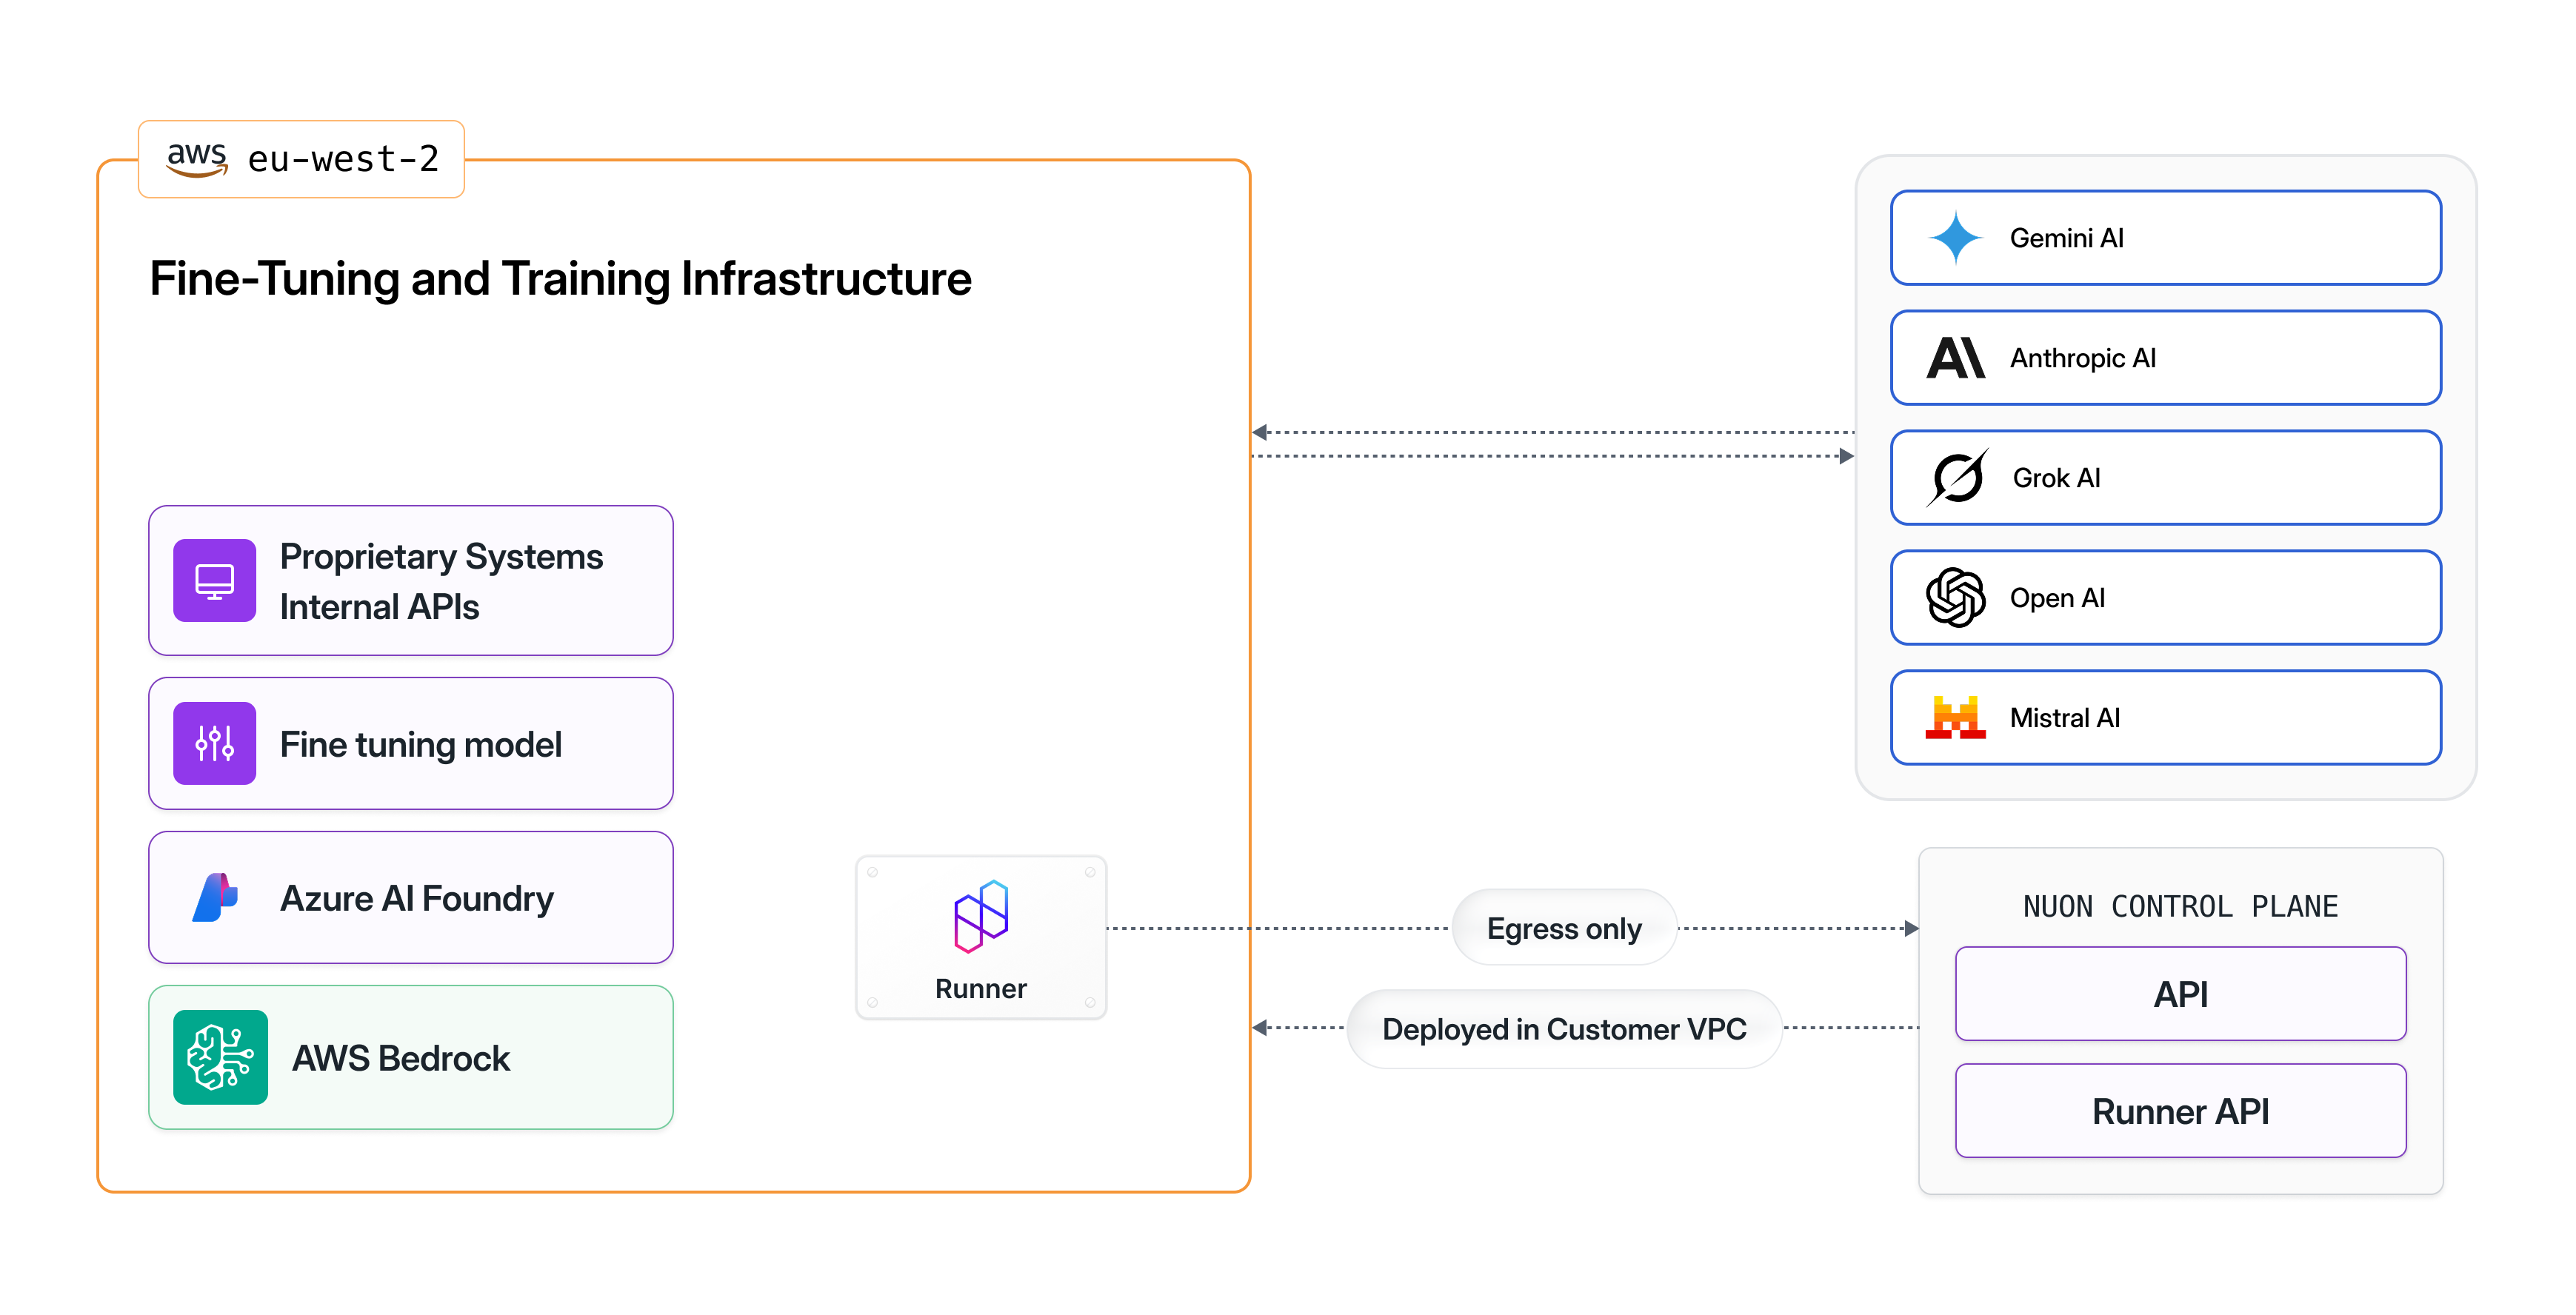Click the Anthropic logo icon
Viewport: 2576px width, 1315px height.
point(1955,358)
